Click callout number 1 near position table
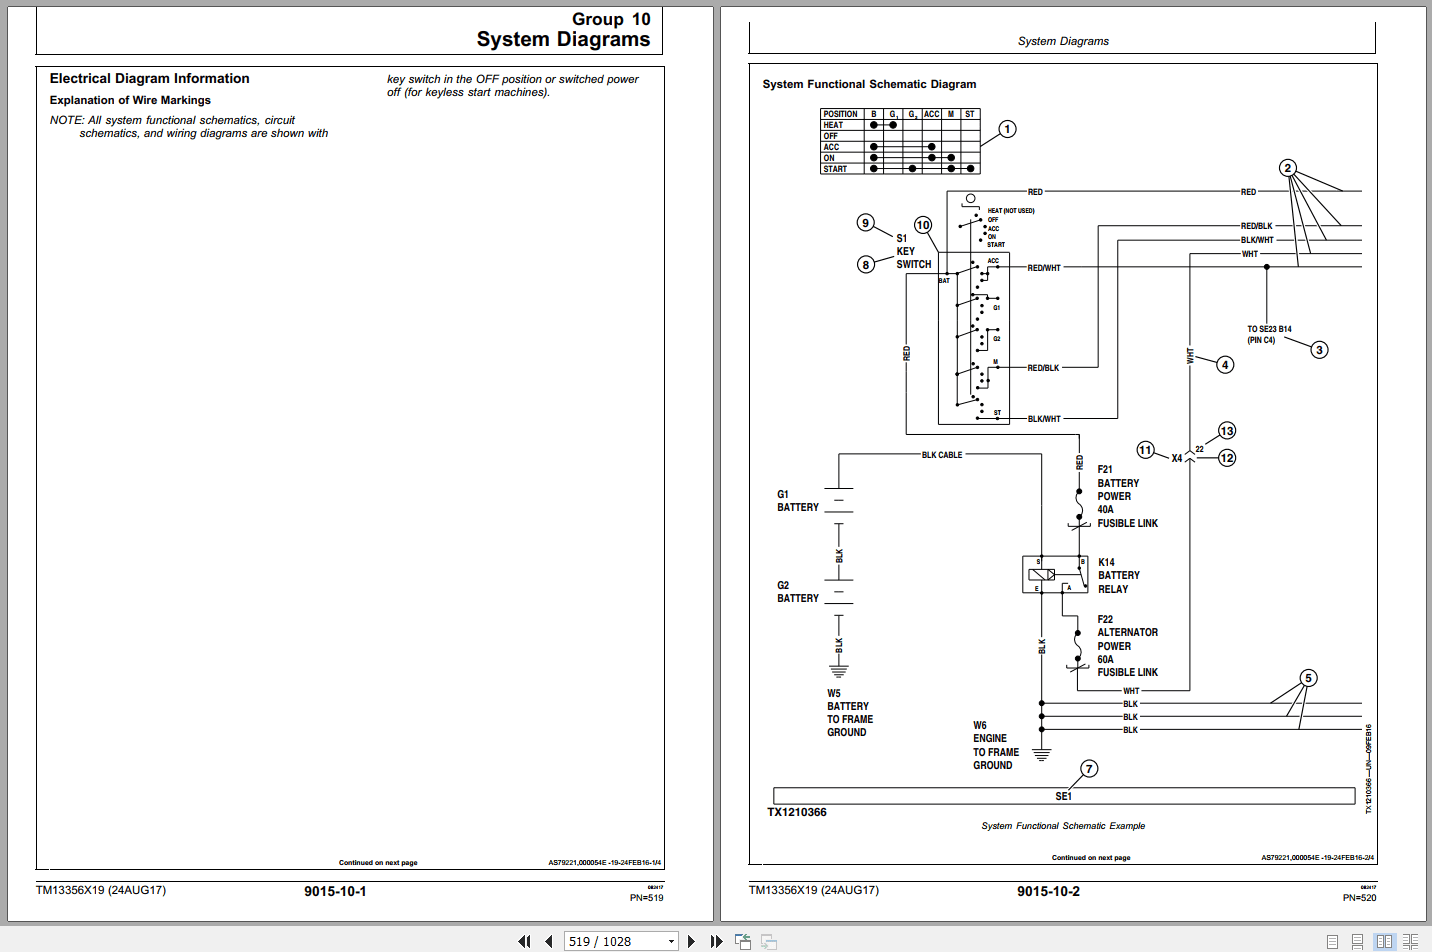 (x=1007, y=129)
